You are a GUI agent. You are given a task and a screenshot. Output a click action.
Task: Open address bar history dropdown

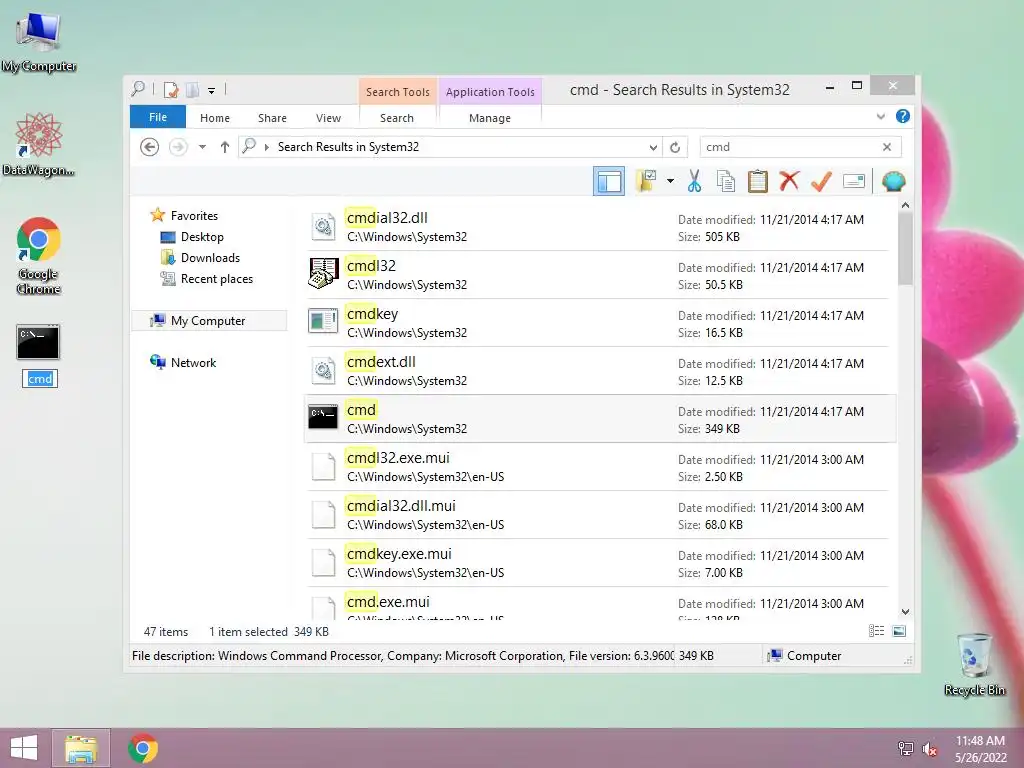653,148
